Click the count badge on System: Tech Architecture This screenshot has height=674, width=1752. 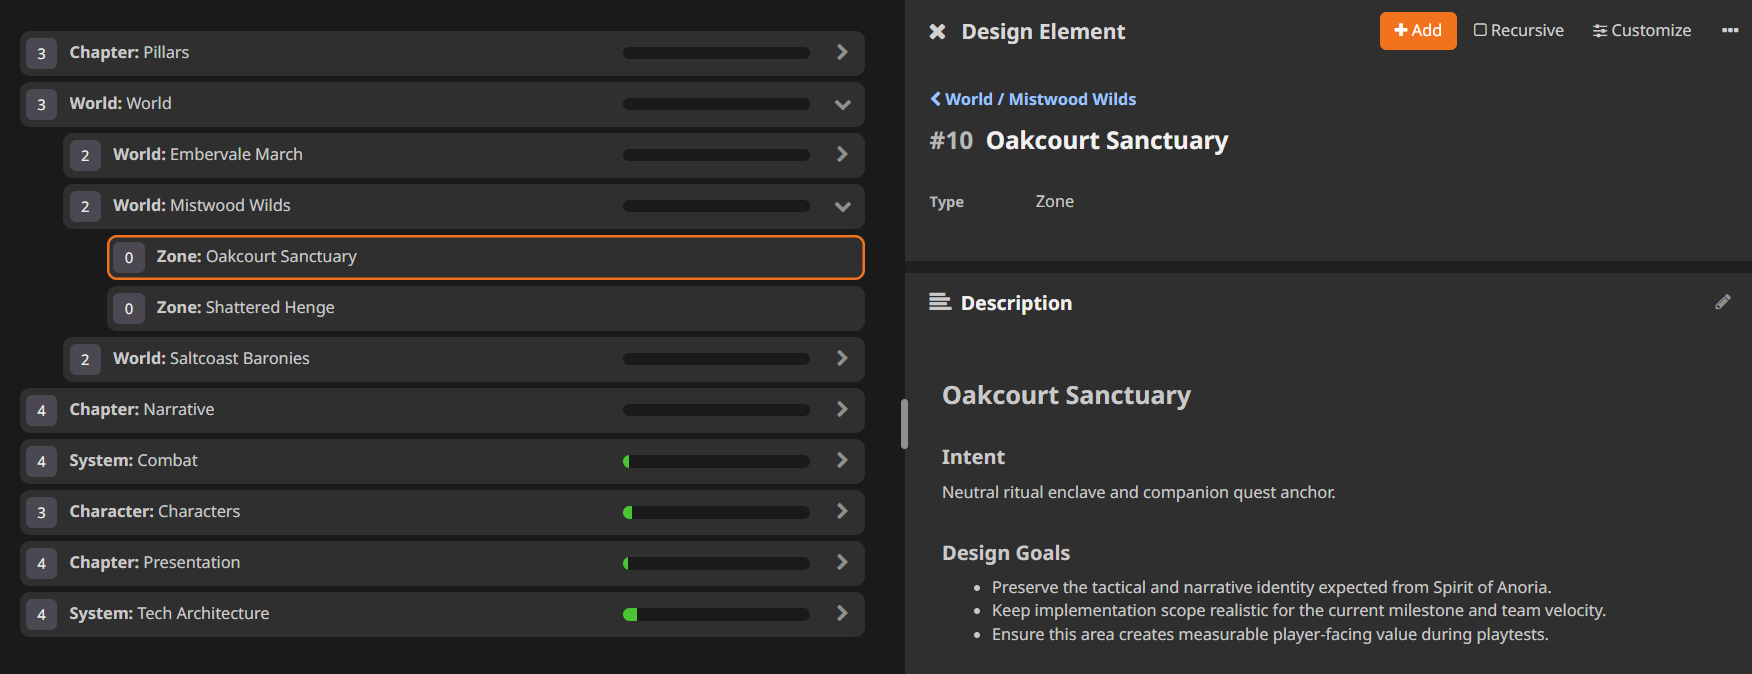41,614
